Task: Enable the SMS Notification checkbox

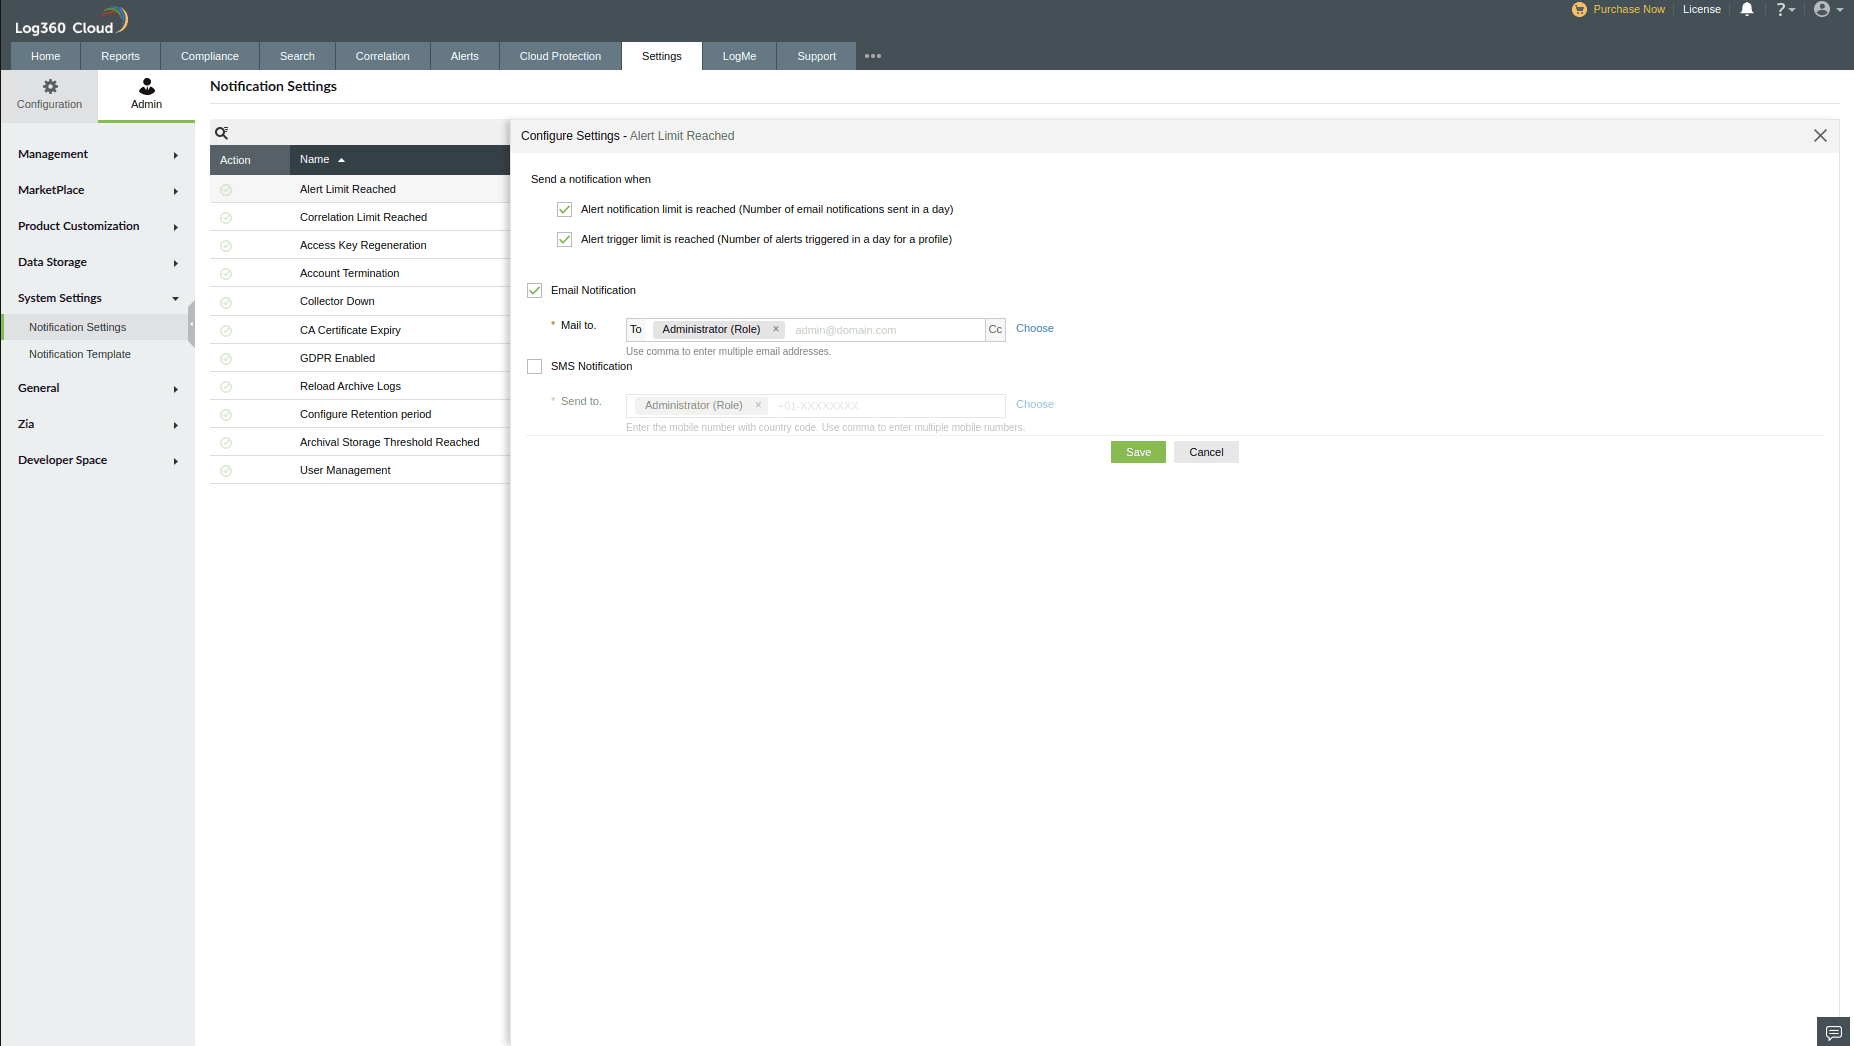Action: (x=535, y=366)
